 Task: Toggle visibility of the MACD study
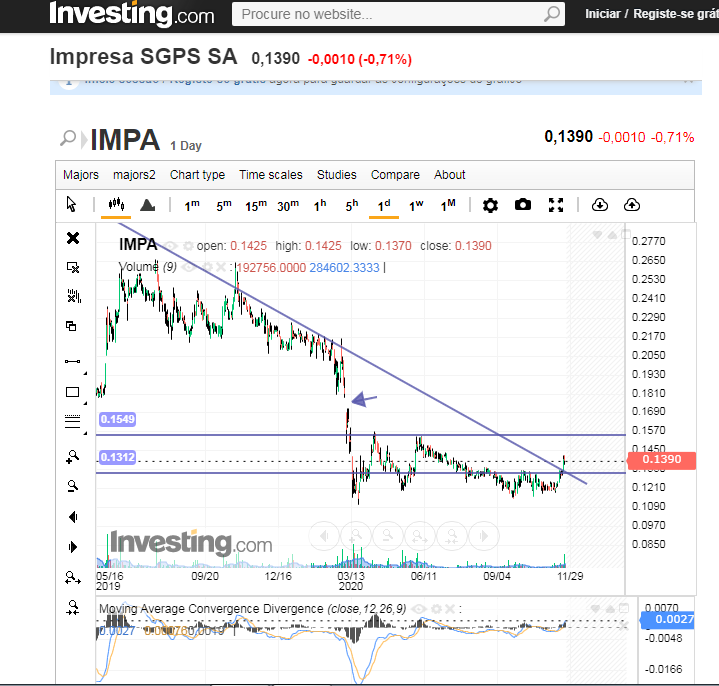pyautogui.click(x=418, y=609)
